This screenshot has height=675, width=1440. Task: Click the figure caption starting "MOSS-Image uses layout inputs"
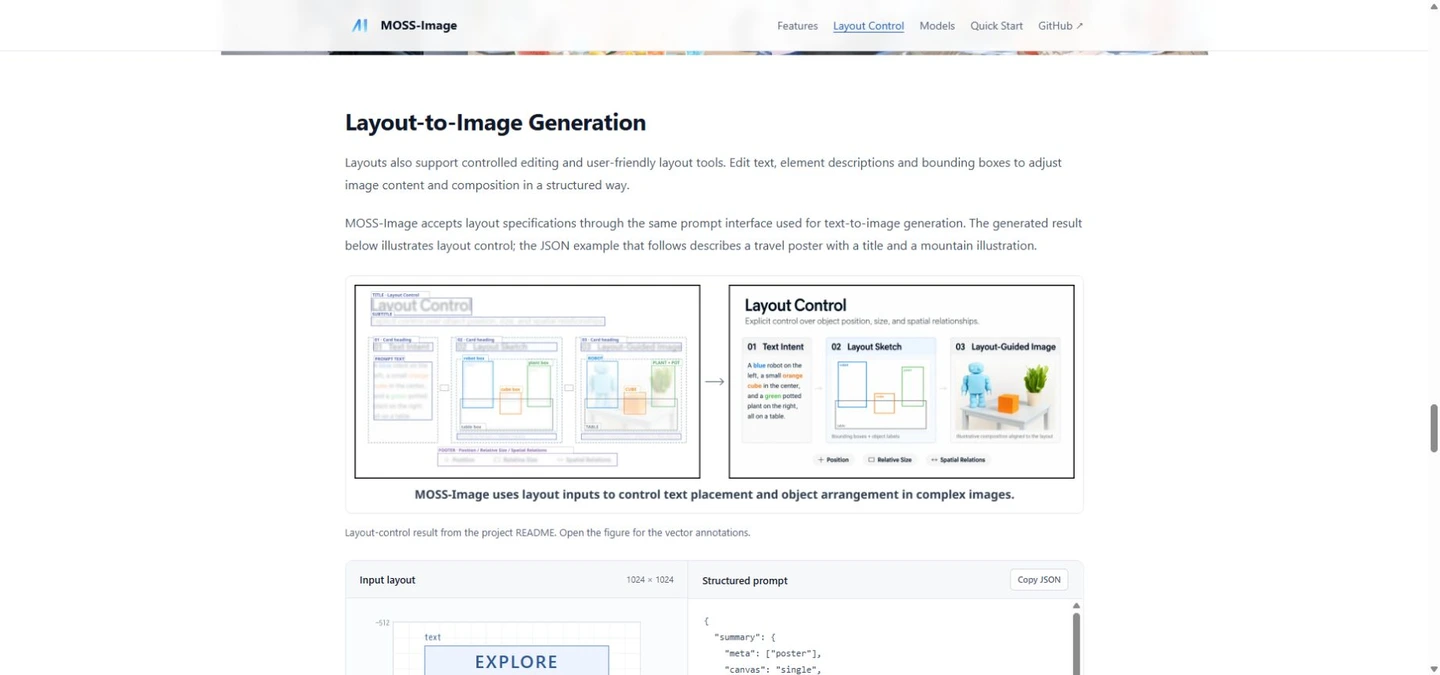tap(714, 494)
